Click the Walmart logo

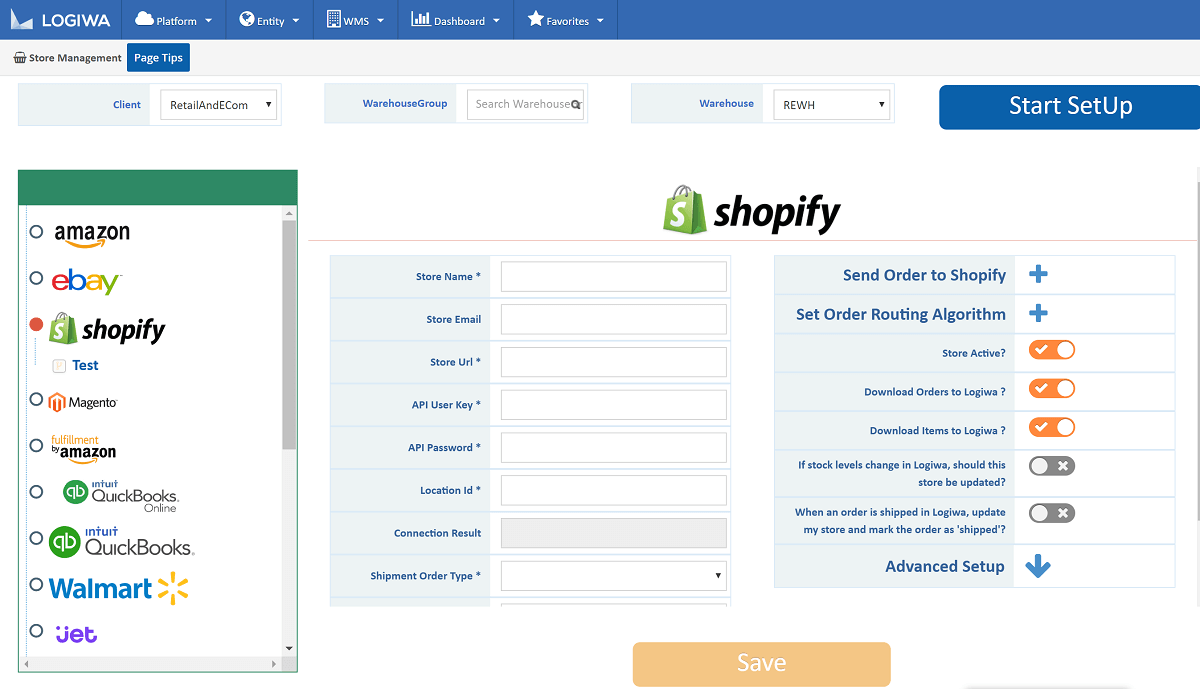pos(119,588)
